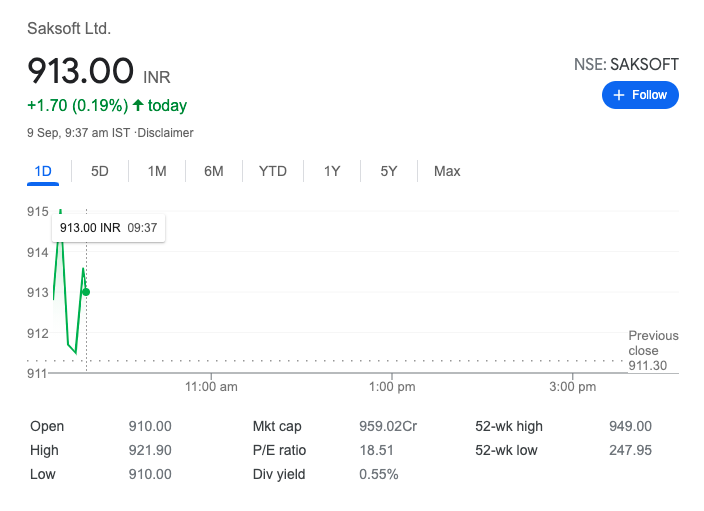704x511 pixels.
Task: Click the 9 Sep, 9:37 am IST timestamp
Action: pos(79,133)
